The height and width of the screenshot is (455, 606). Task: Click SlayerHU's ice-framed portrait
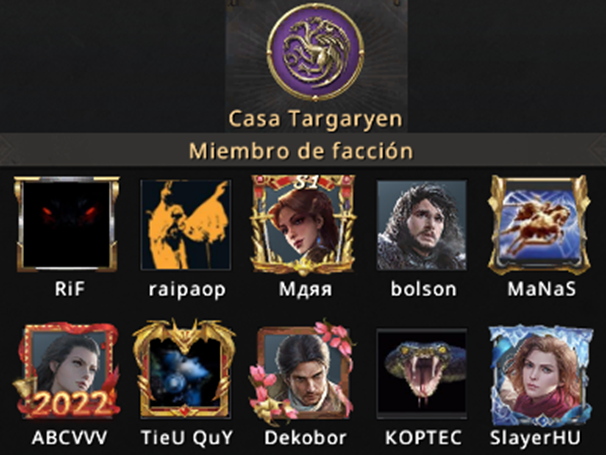540,375
